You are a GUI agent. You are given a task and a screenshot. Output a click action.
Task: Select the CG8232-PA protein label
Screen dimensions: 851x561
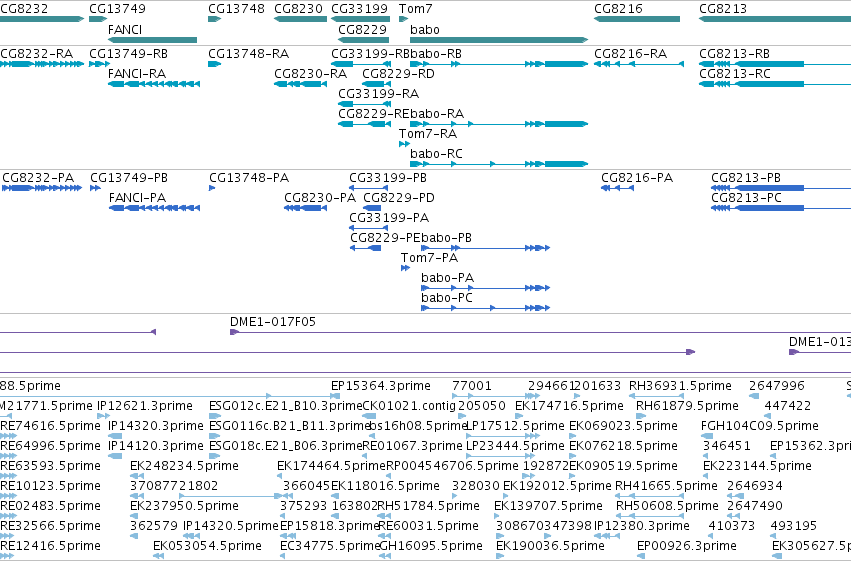(38, 178)
